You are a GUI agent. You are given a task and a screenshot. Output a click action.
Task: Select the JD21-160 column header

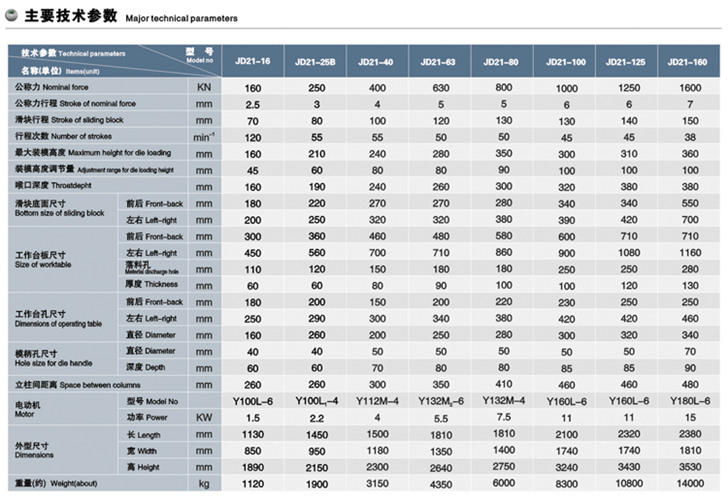coord(689,61)
